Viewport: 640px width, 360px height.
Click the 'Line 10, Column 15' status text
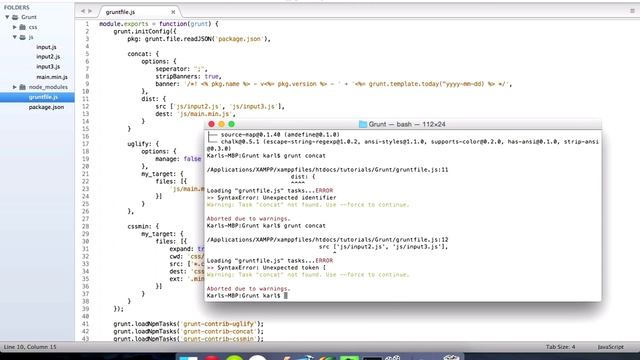coord(30,347)
